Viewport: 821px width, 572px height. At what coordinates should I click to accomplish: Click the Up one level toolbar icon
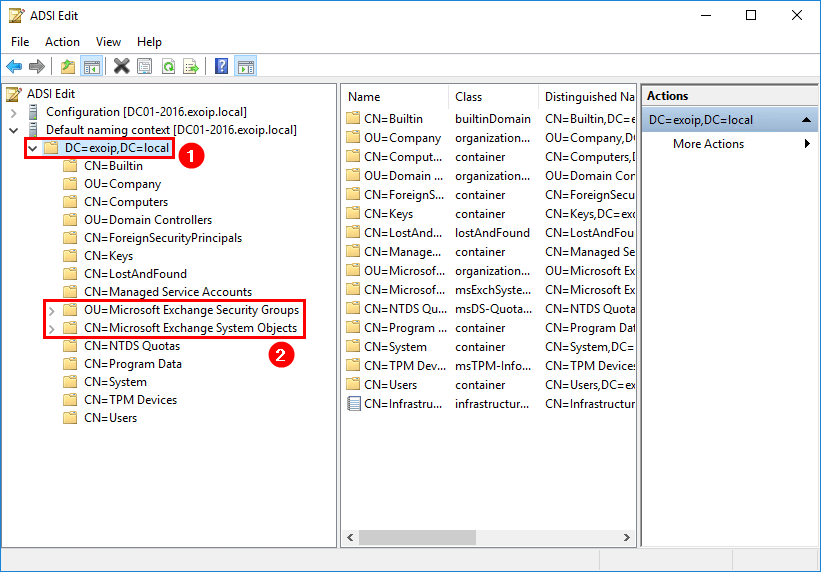tap(68, 67)
